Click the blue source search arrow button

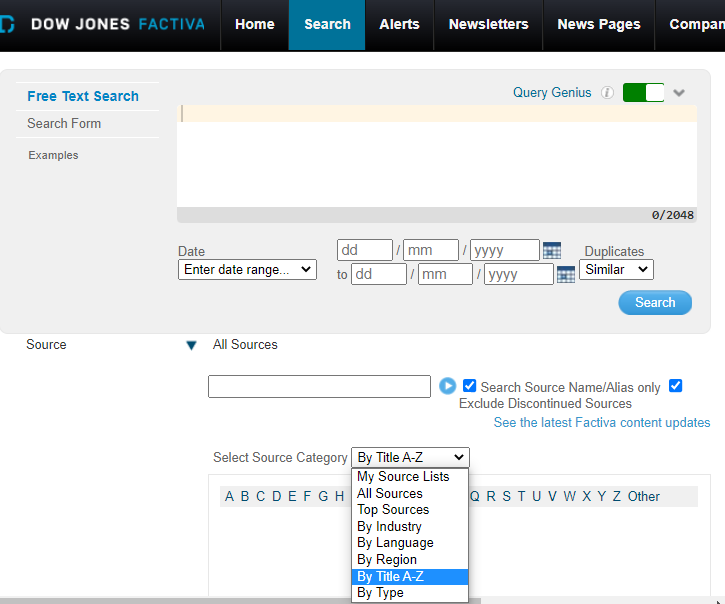coord(447,386)
